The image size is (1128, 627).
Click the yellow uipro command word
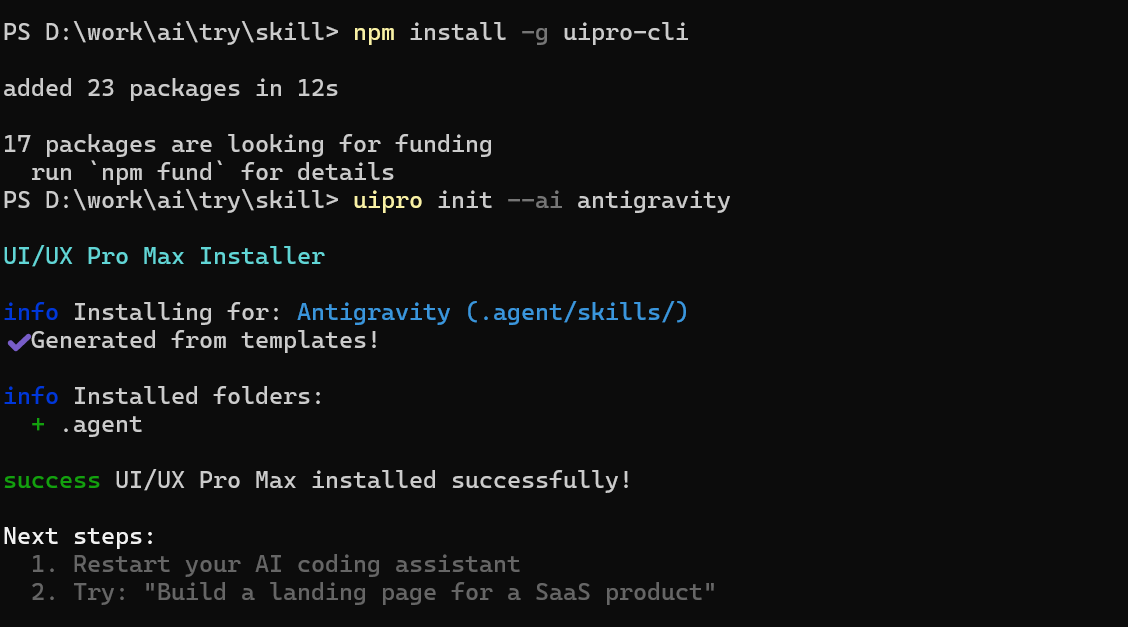coord(388,201)
